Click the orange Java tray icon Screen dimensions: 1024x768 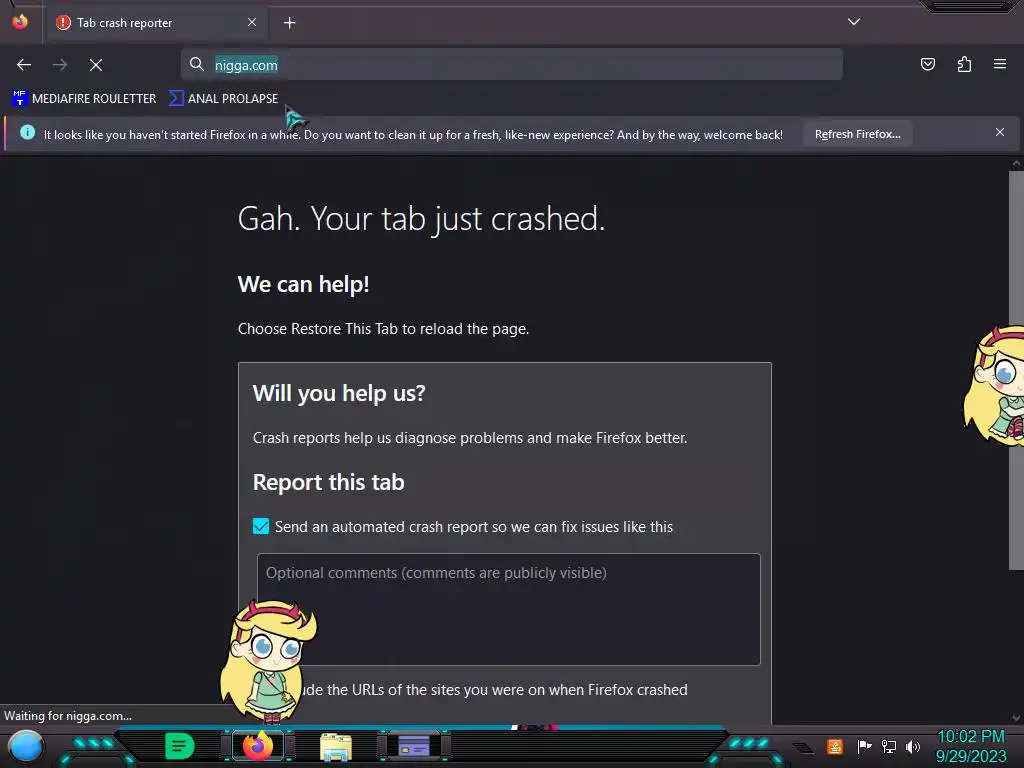pyautogui.click(x=835, y=746)
